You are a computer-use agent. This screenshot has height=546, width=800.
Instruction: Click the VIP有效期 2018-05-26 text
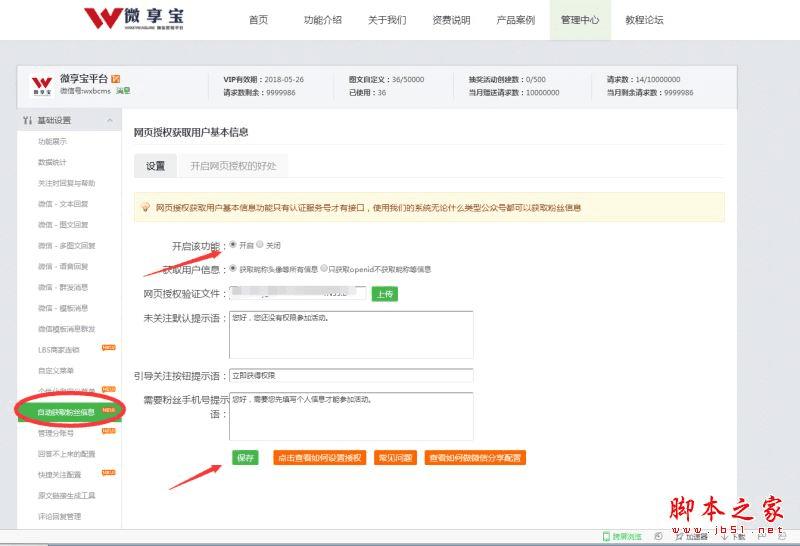click(263, 80)
